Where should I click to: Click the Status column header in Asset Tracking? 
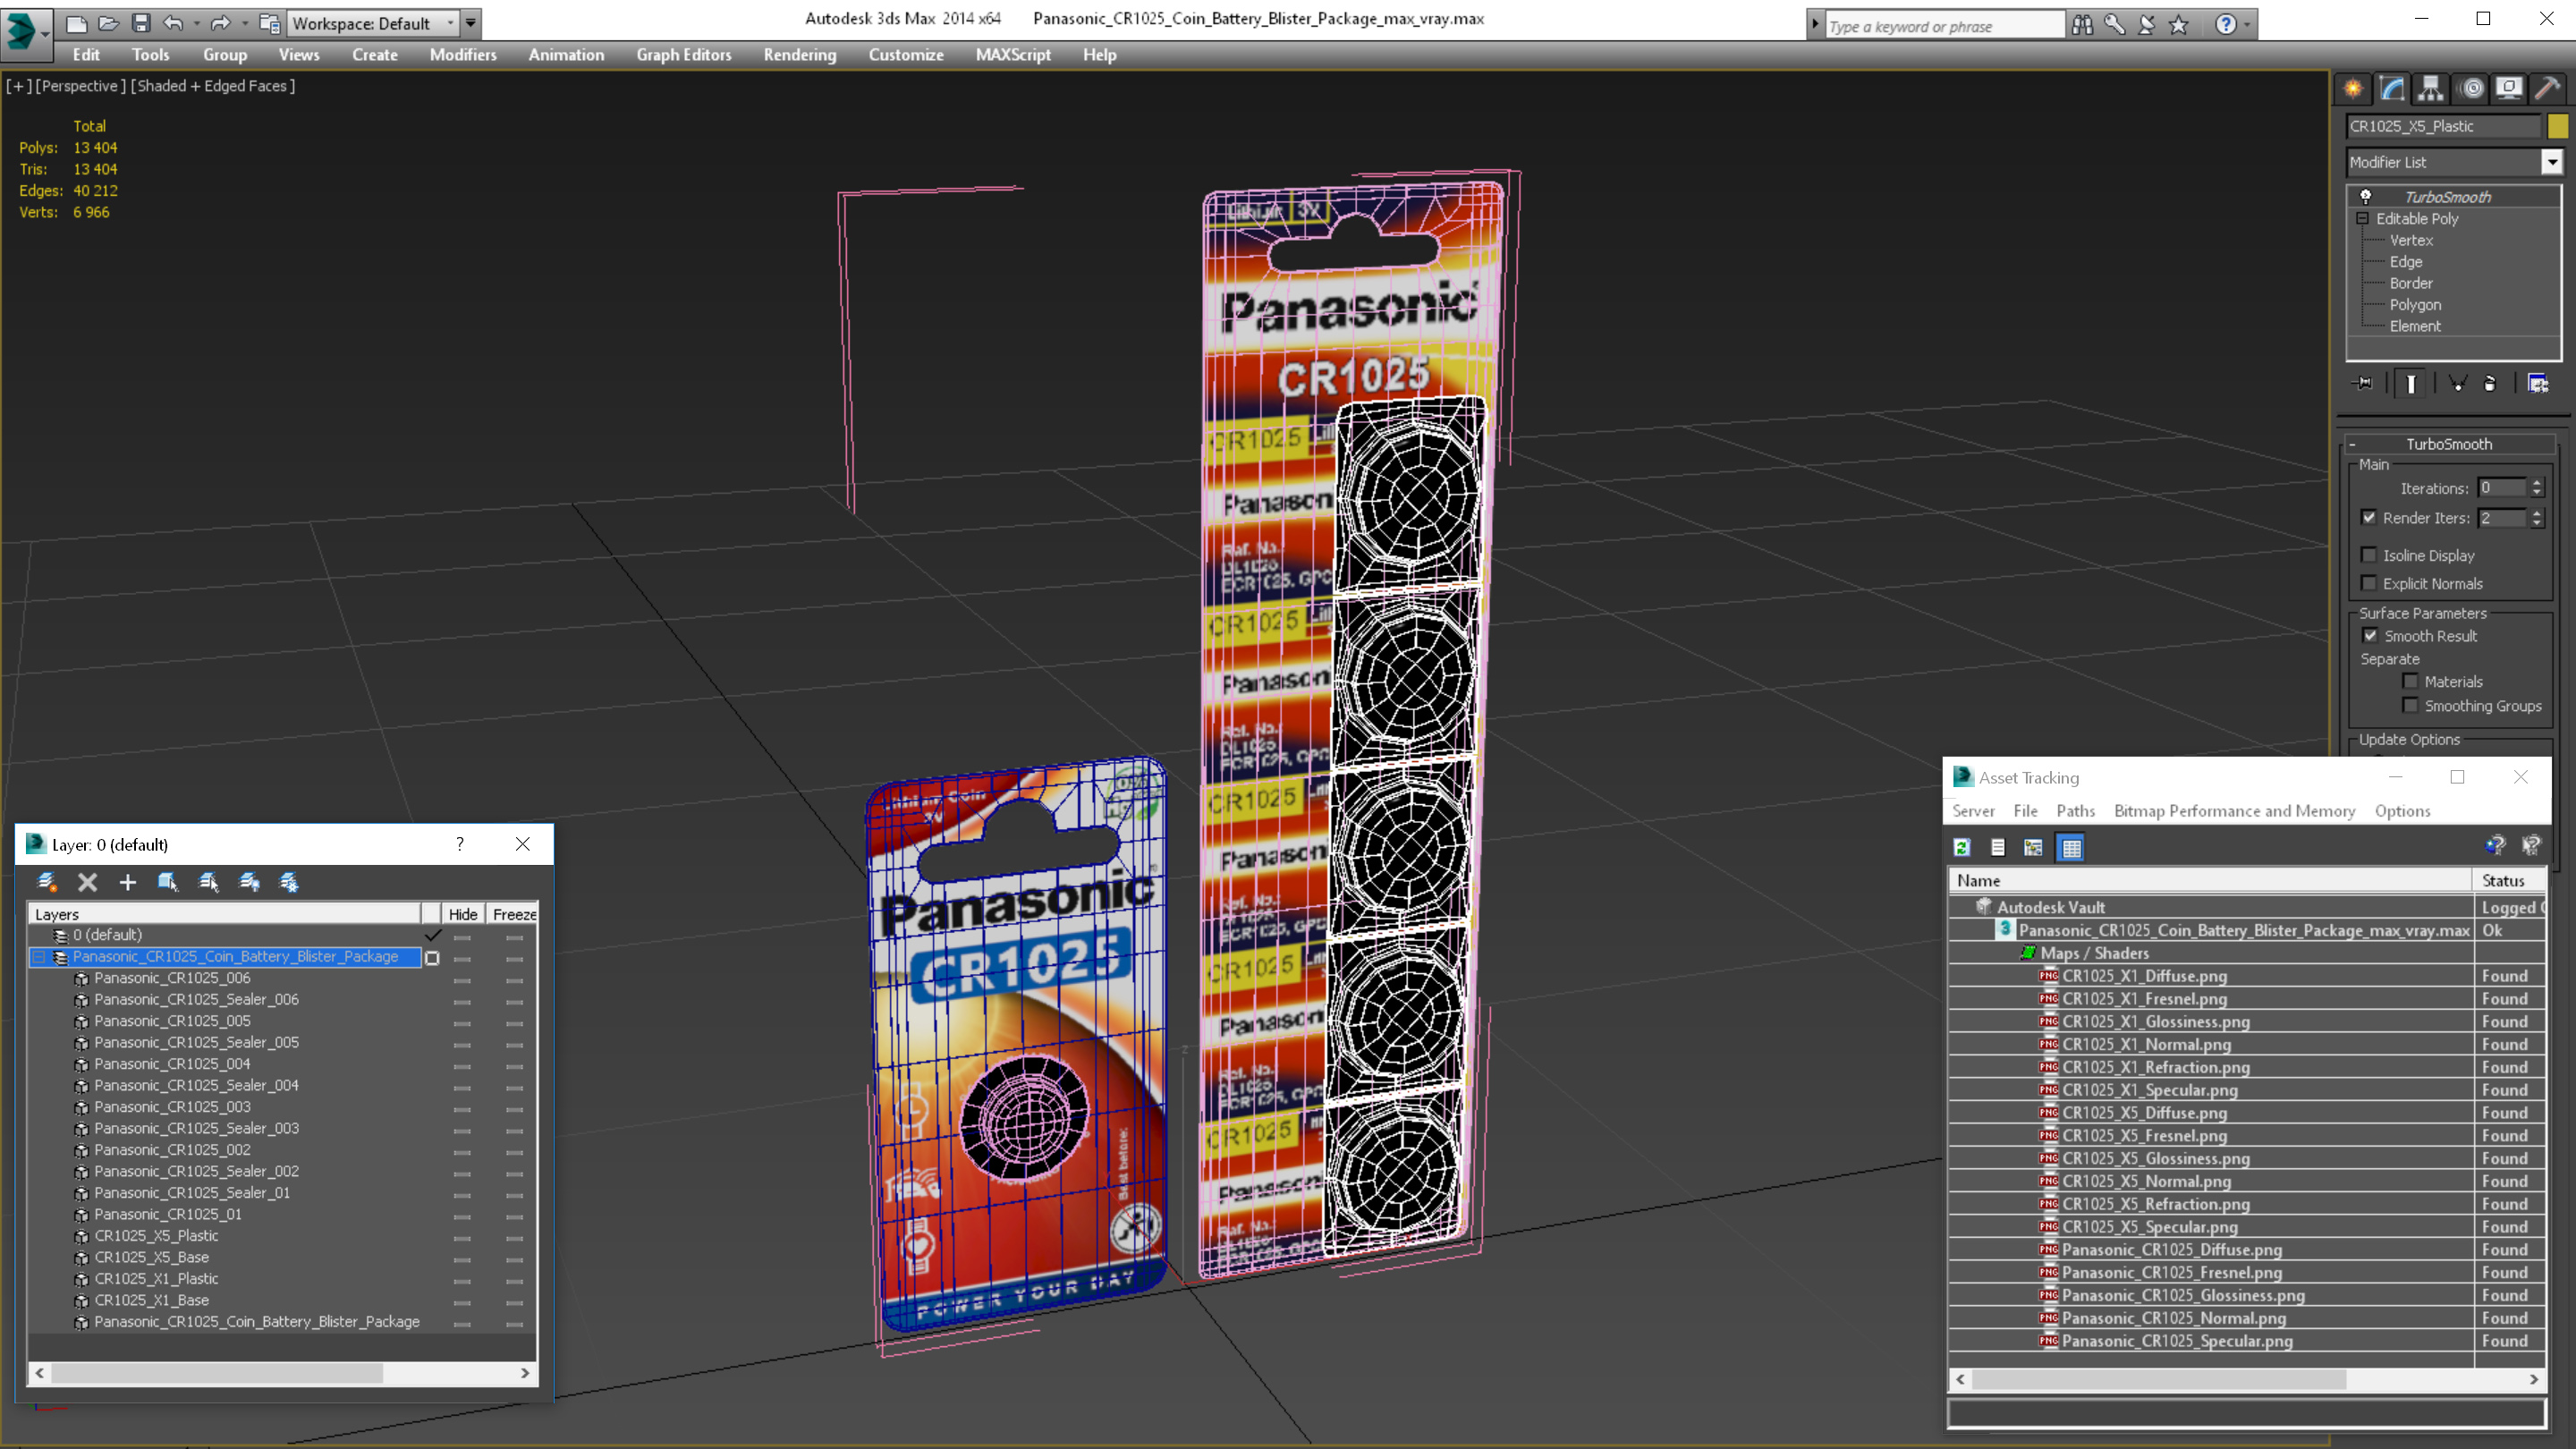(2508, 880)
